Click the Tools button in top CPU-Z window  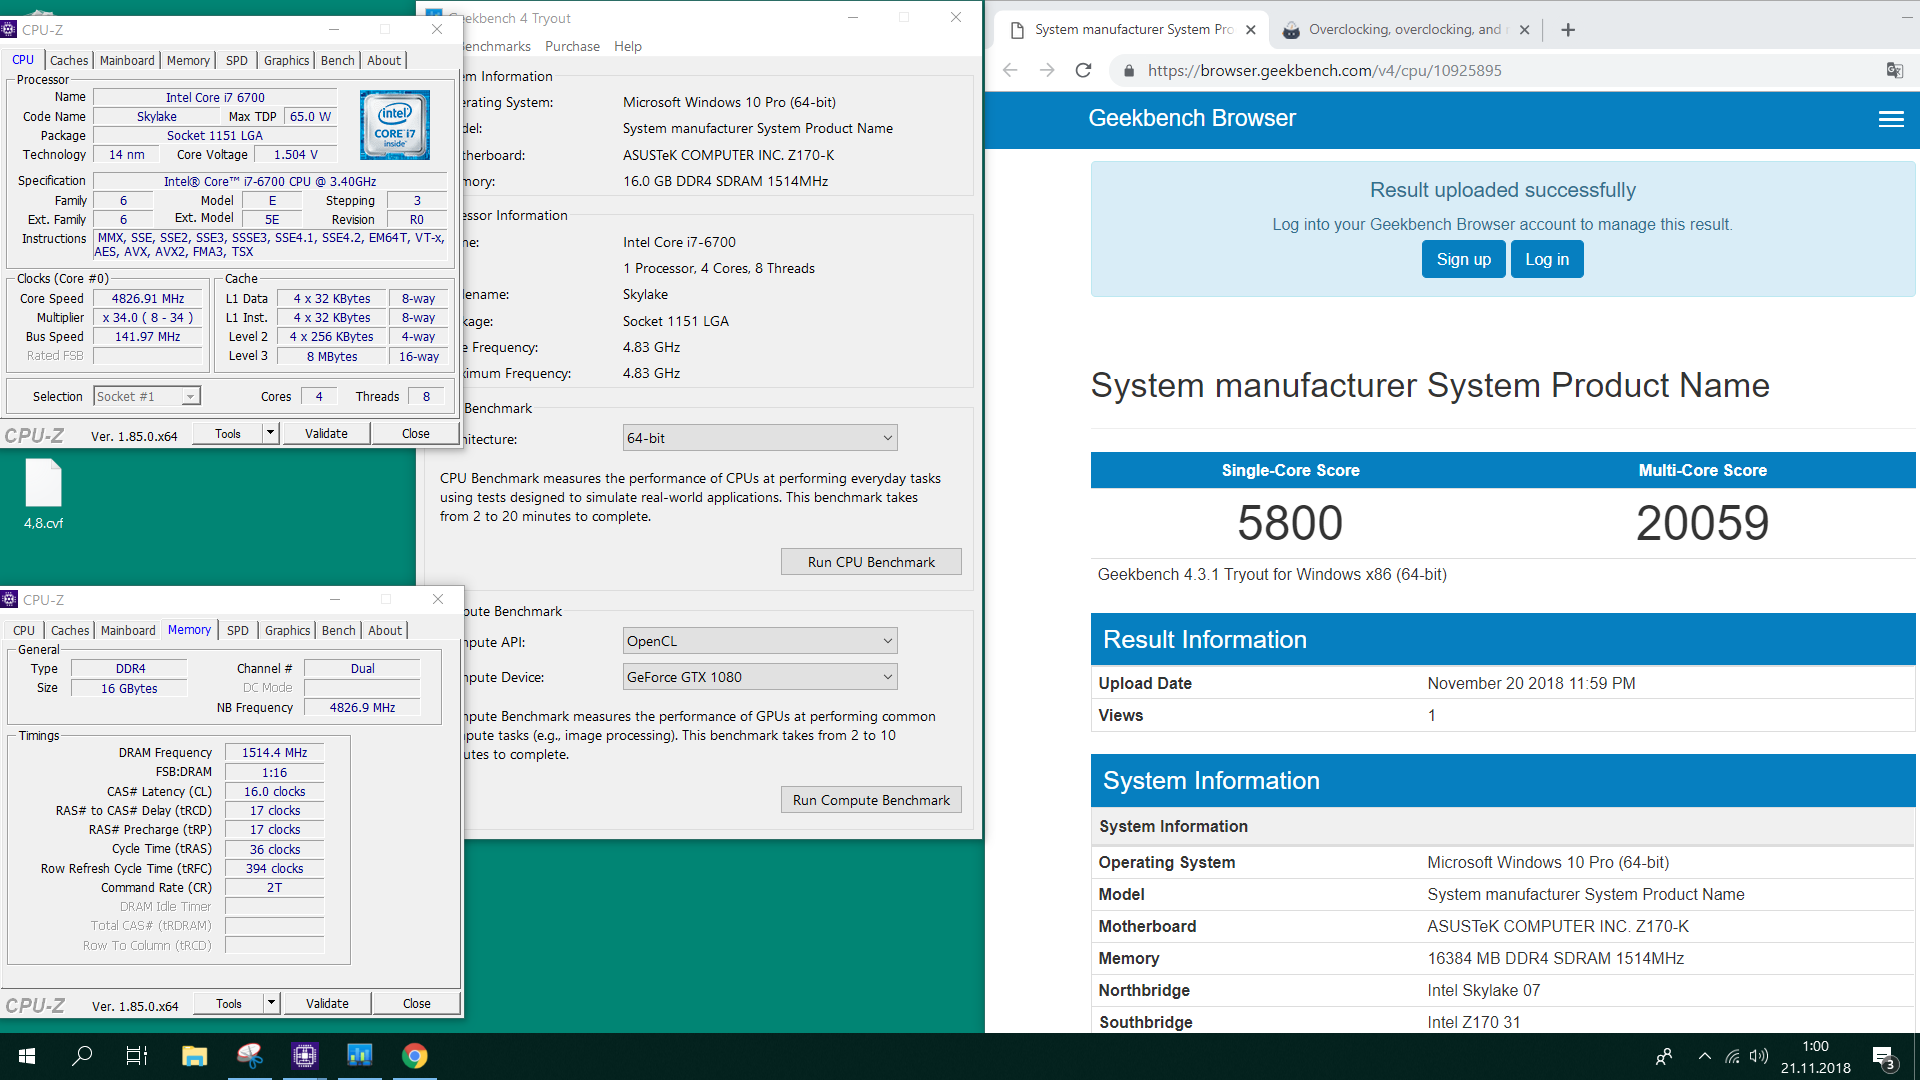pos(228,433)
